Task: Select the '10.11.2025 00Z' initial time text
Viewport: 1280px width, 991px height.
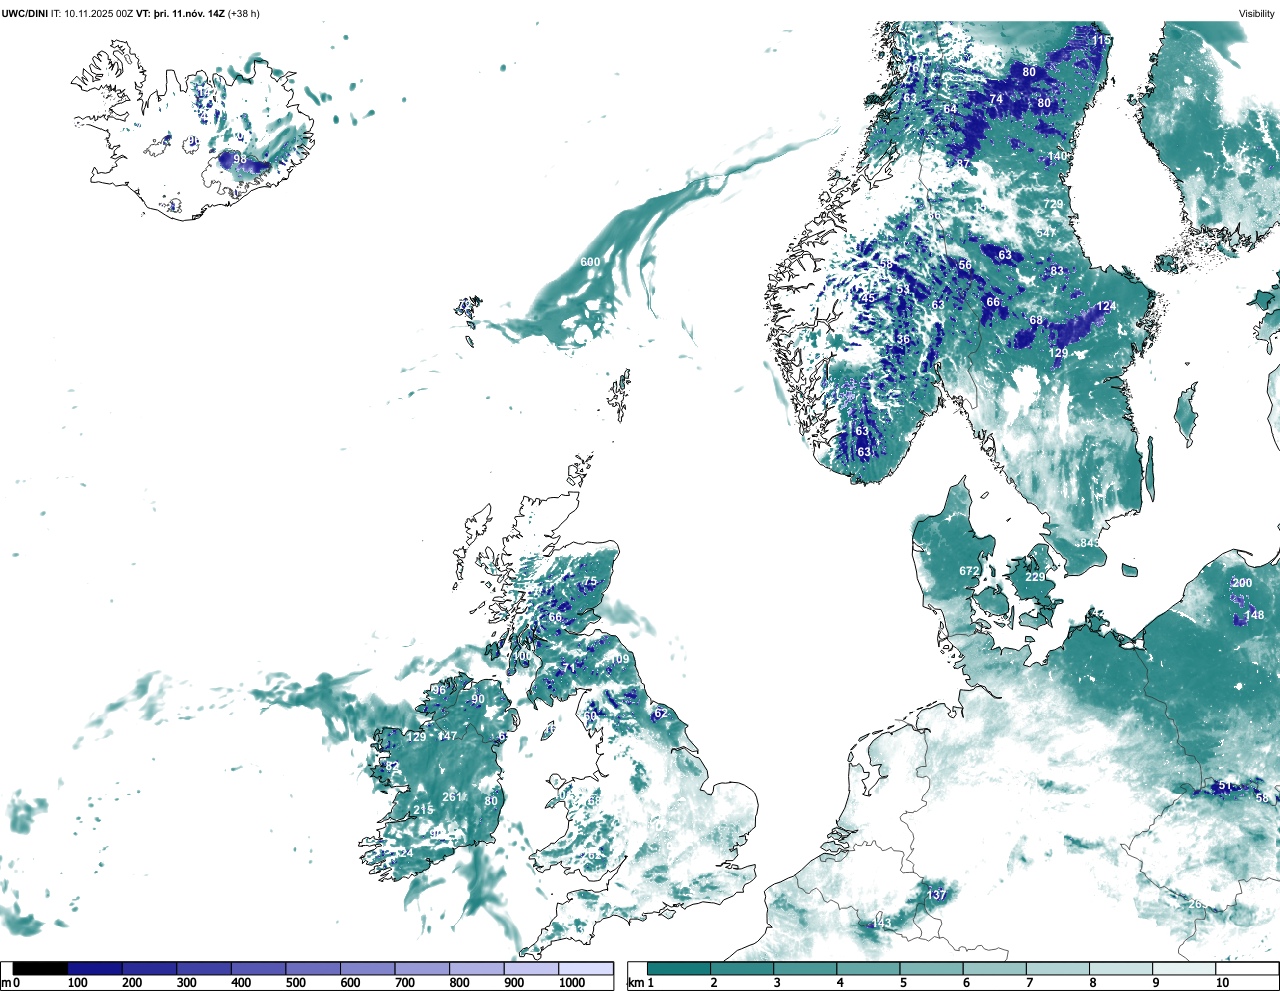Action: (98, 14)
